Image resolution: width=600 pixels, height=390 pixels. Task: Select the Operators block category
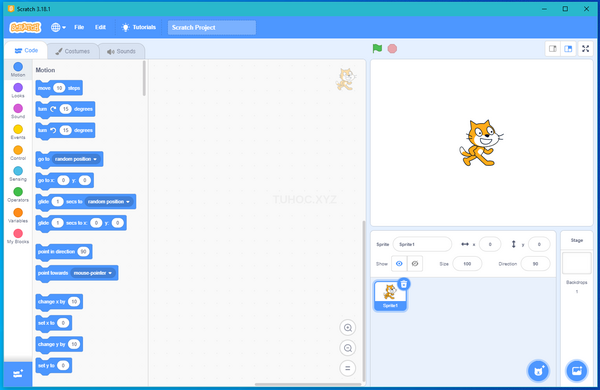(18, 194)
